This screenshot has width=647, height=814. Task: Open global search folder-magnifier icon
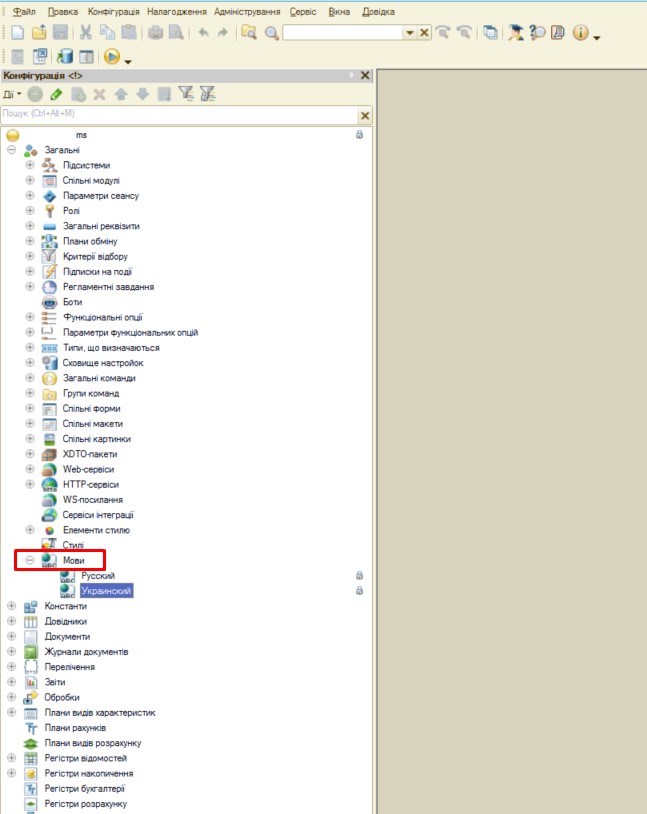click(249, 33)
